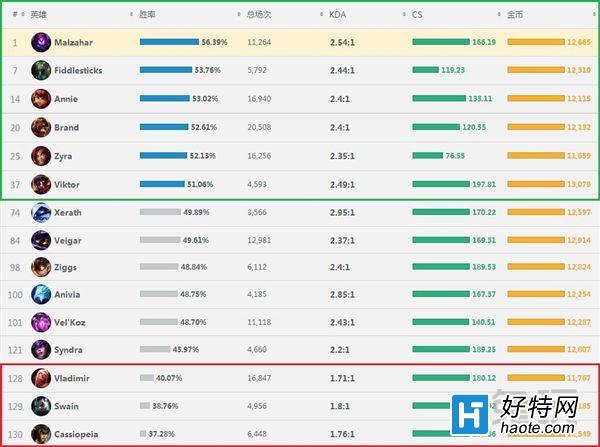This screenshot has width=600, height=447.
Task: Click Annie's champion portrait
Action: tap(41, 99)
